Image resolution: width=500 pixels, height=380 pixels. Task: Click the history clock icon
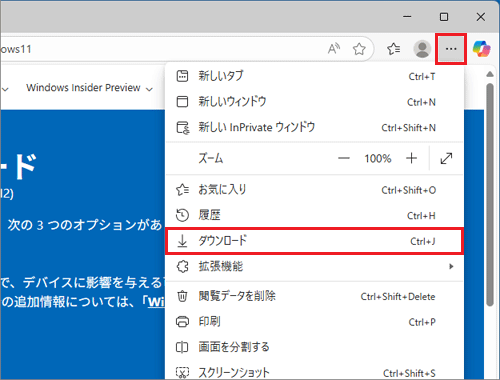[x=182, y=215]
